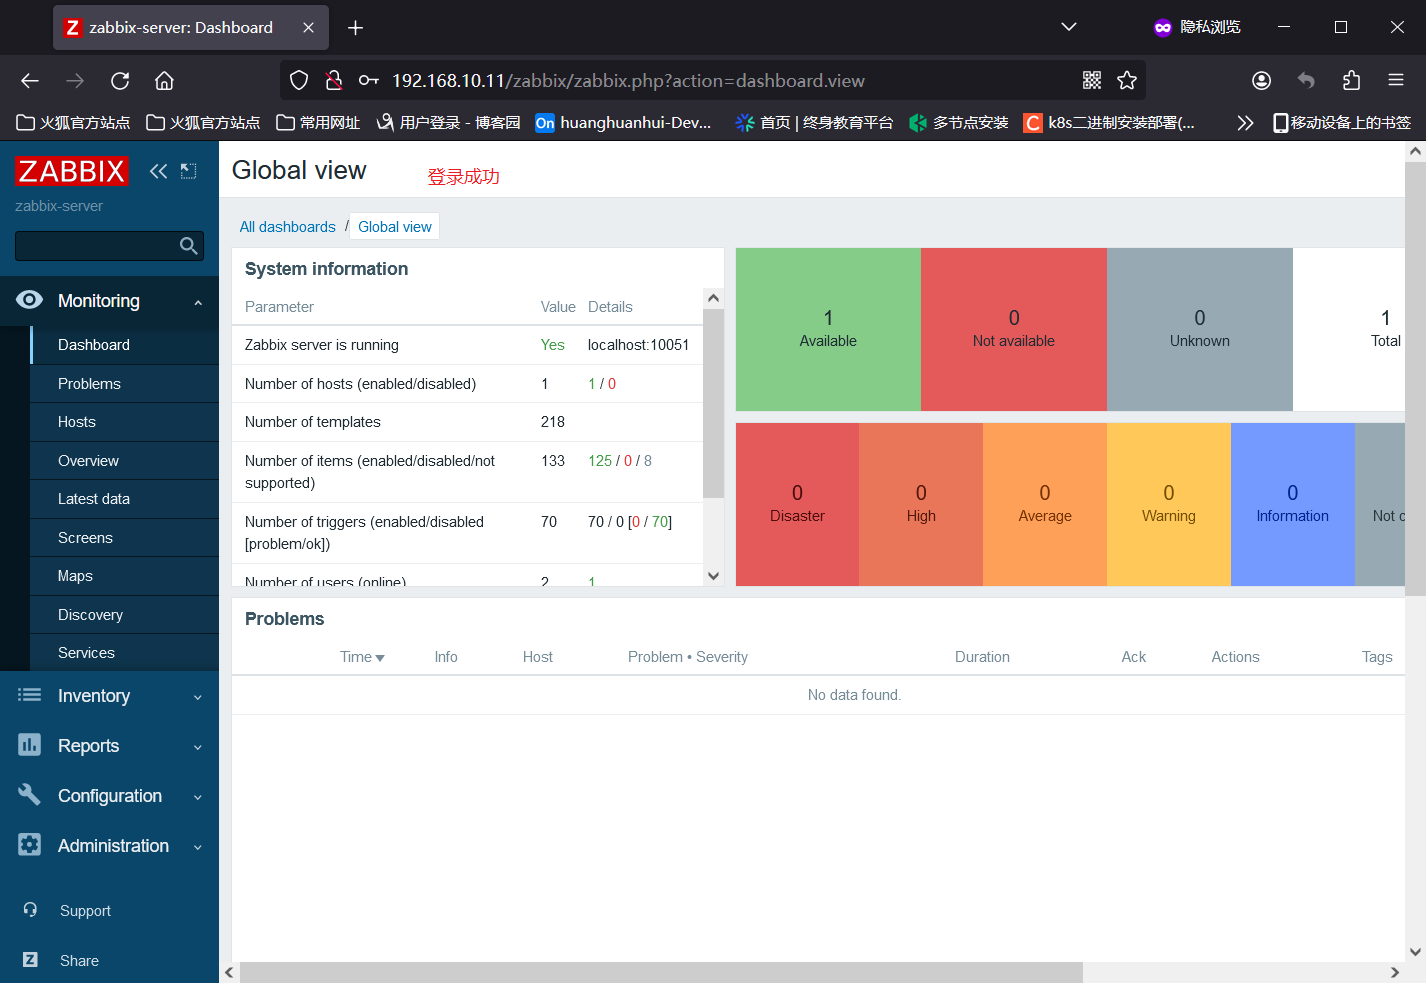
Task: Show more bookmarks with double arrow
Action: [1245, 123]
